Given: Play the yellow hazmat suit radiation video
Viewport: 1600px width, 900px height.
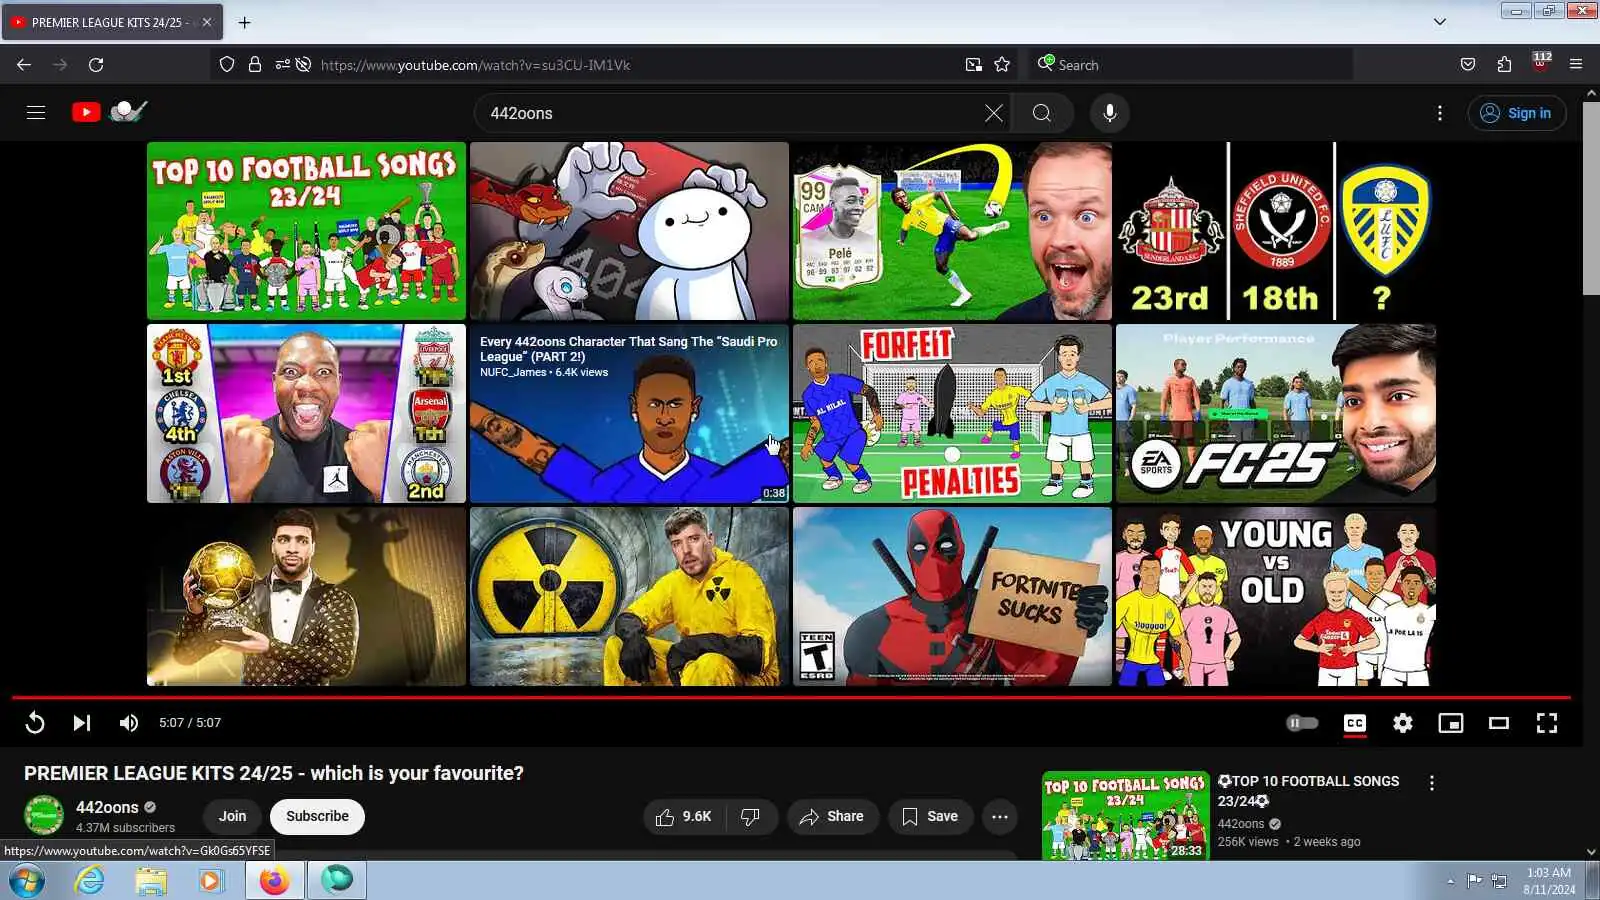Looking at the screenshot, I should point(629,596).
